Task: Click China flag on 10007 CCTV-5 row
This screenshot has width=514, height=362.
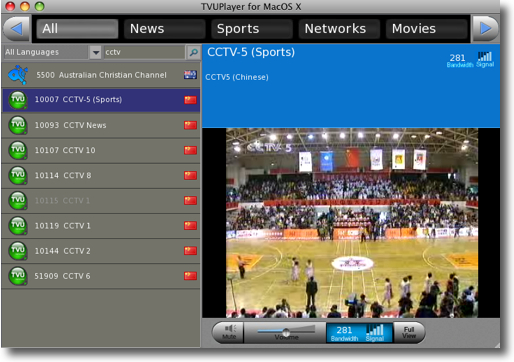Action: [190, 100]
